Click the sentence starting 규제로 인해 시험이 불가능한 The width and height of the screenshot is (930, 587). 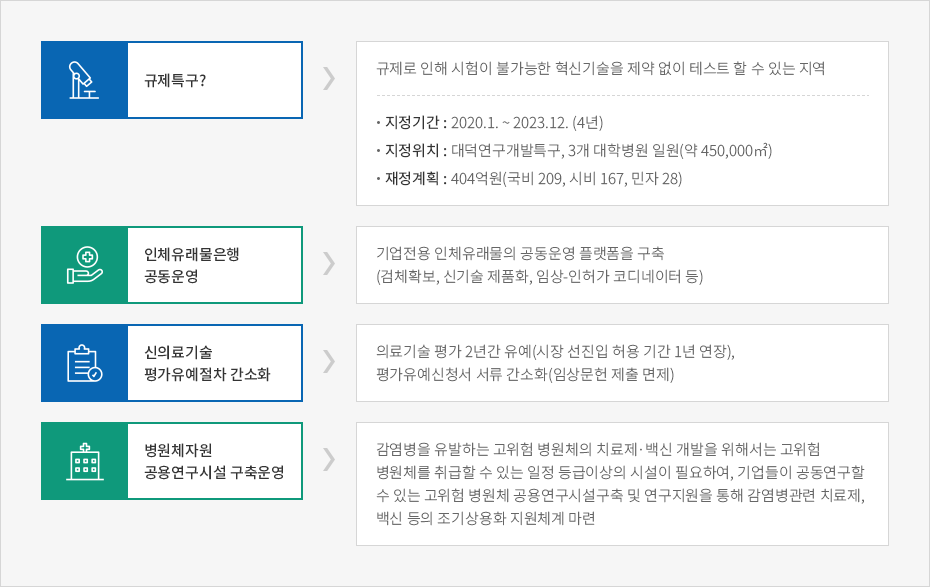click(x=600, y=68)
